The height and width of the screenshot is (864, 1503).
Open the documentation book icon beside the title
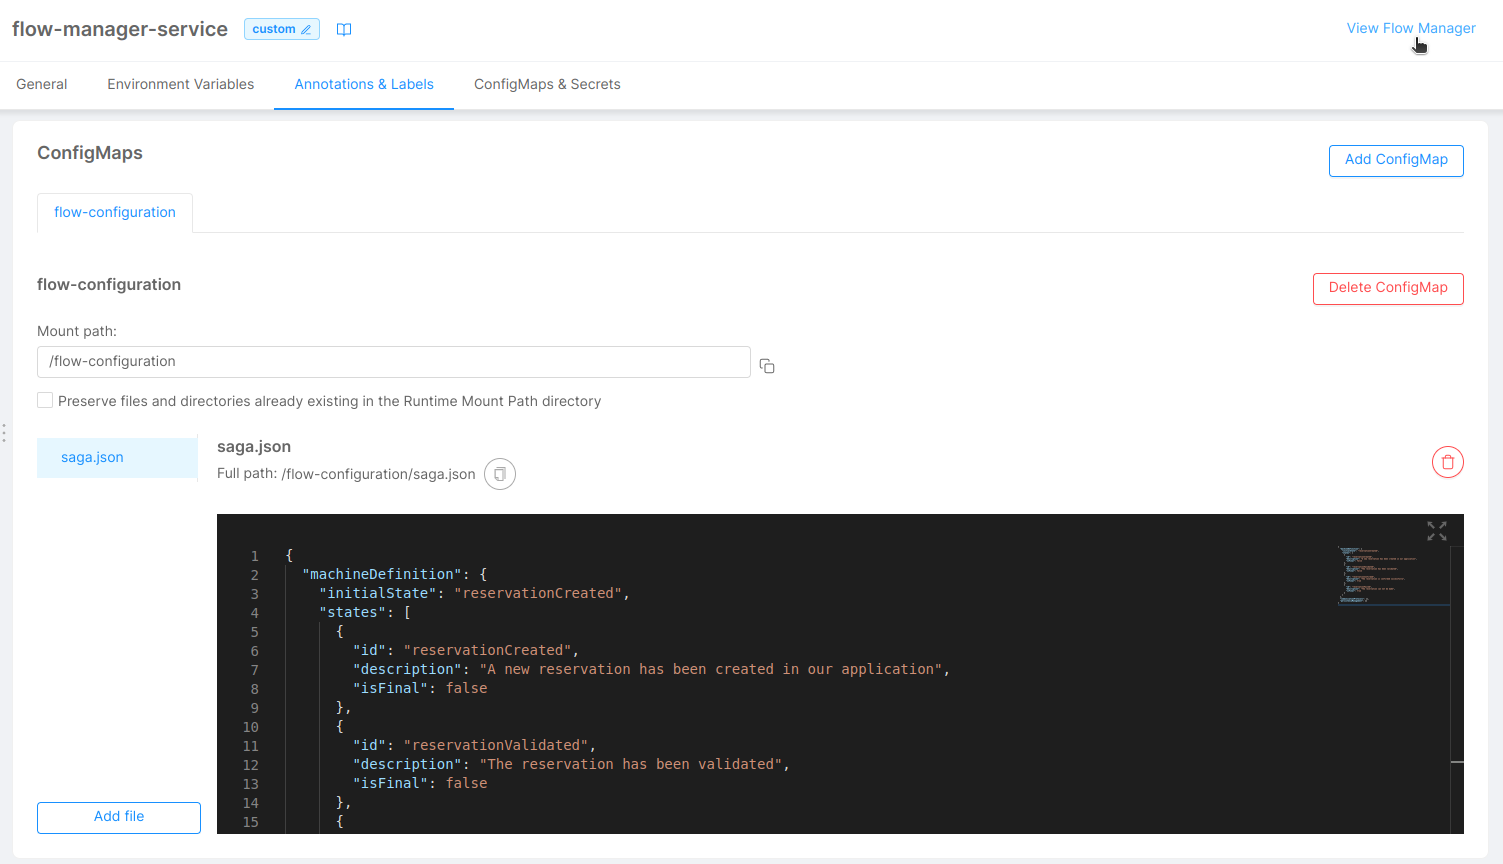click(x=344, y=29)
